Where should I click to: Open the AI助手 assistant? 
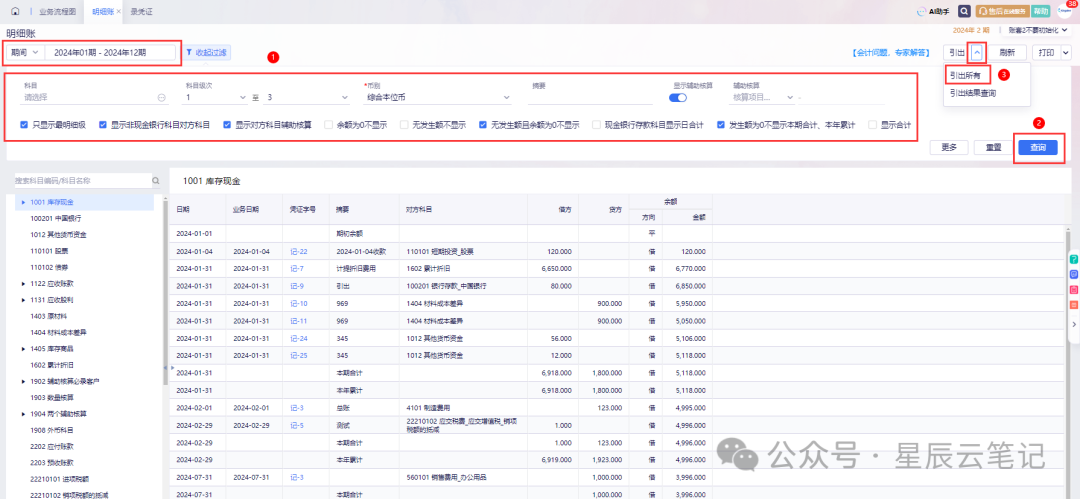[x=933, y=12]
